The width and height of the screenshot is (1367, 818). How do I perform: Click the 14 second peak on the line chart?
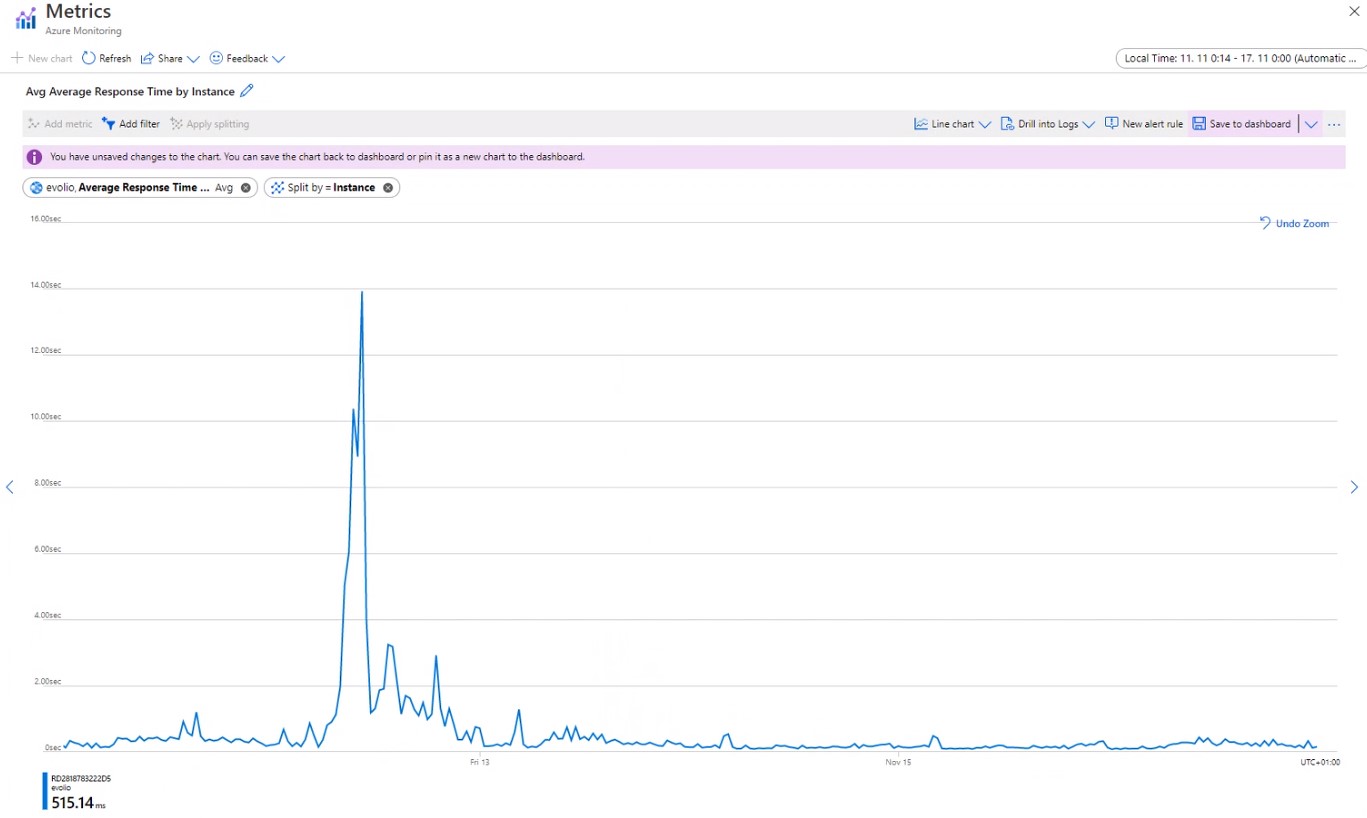pos(361,292)
